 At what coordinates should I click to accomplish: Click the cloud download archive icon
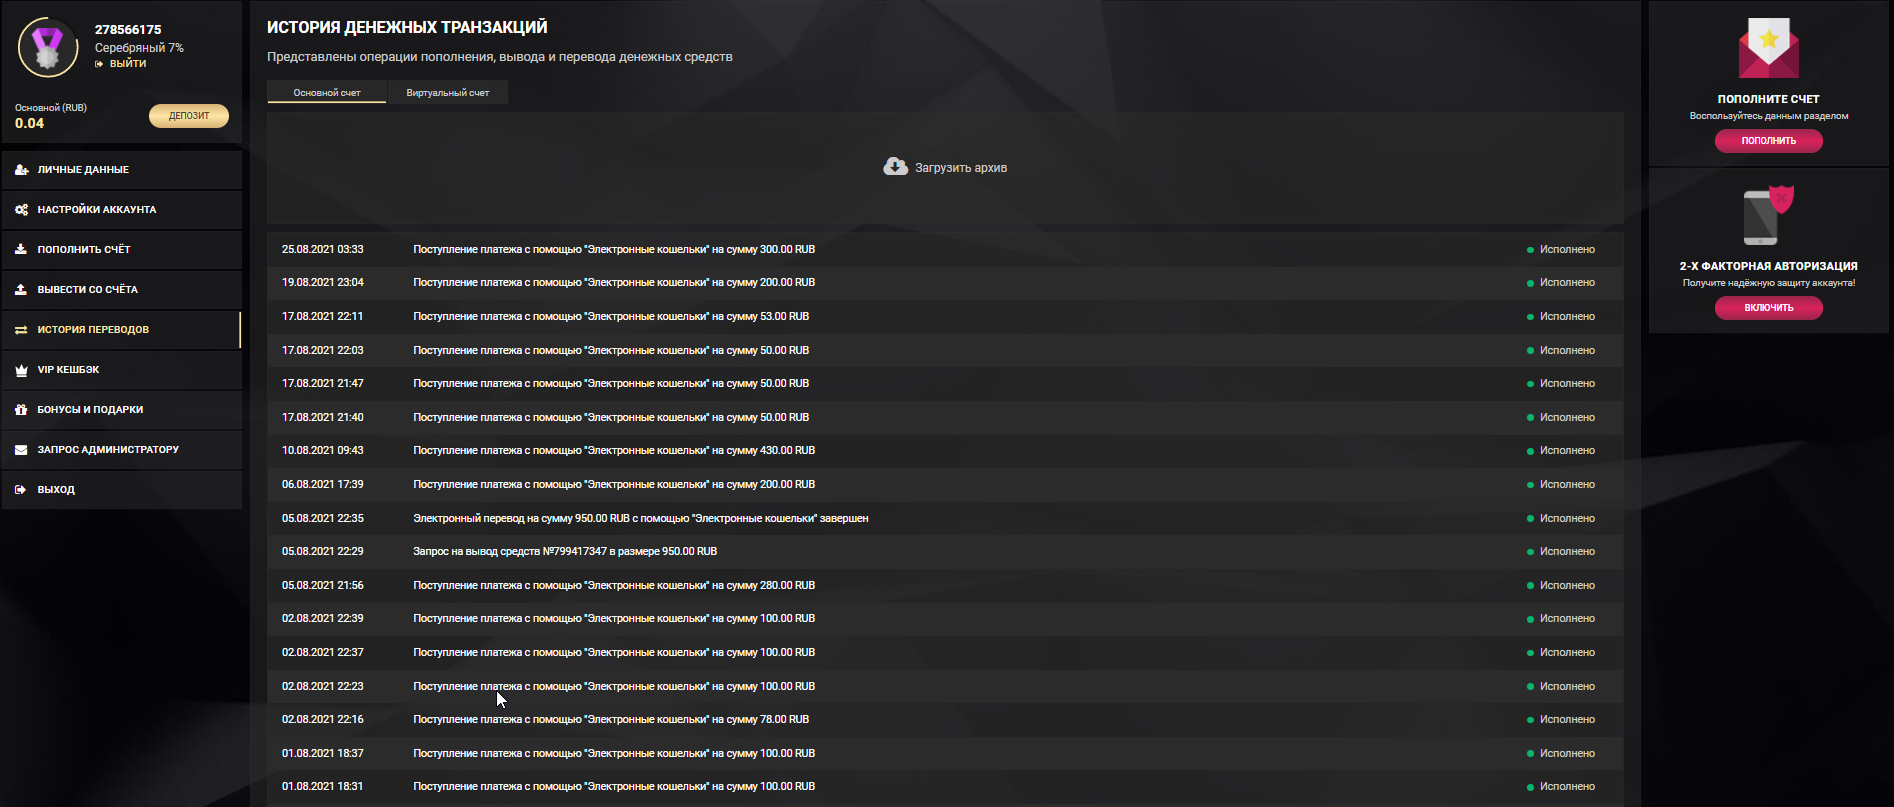[x=895, y=167]
